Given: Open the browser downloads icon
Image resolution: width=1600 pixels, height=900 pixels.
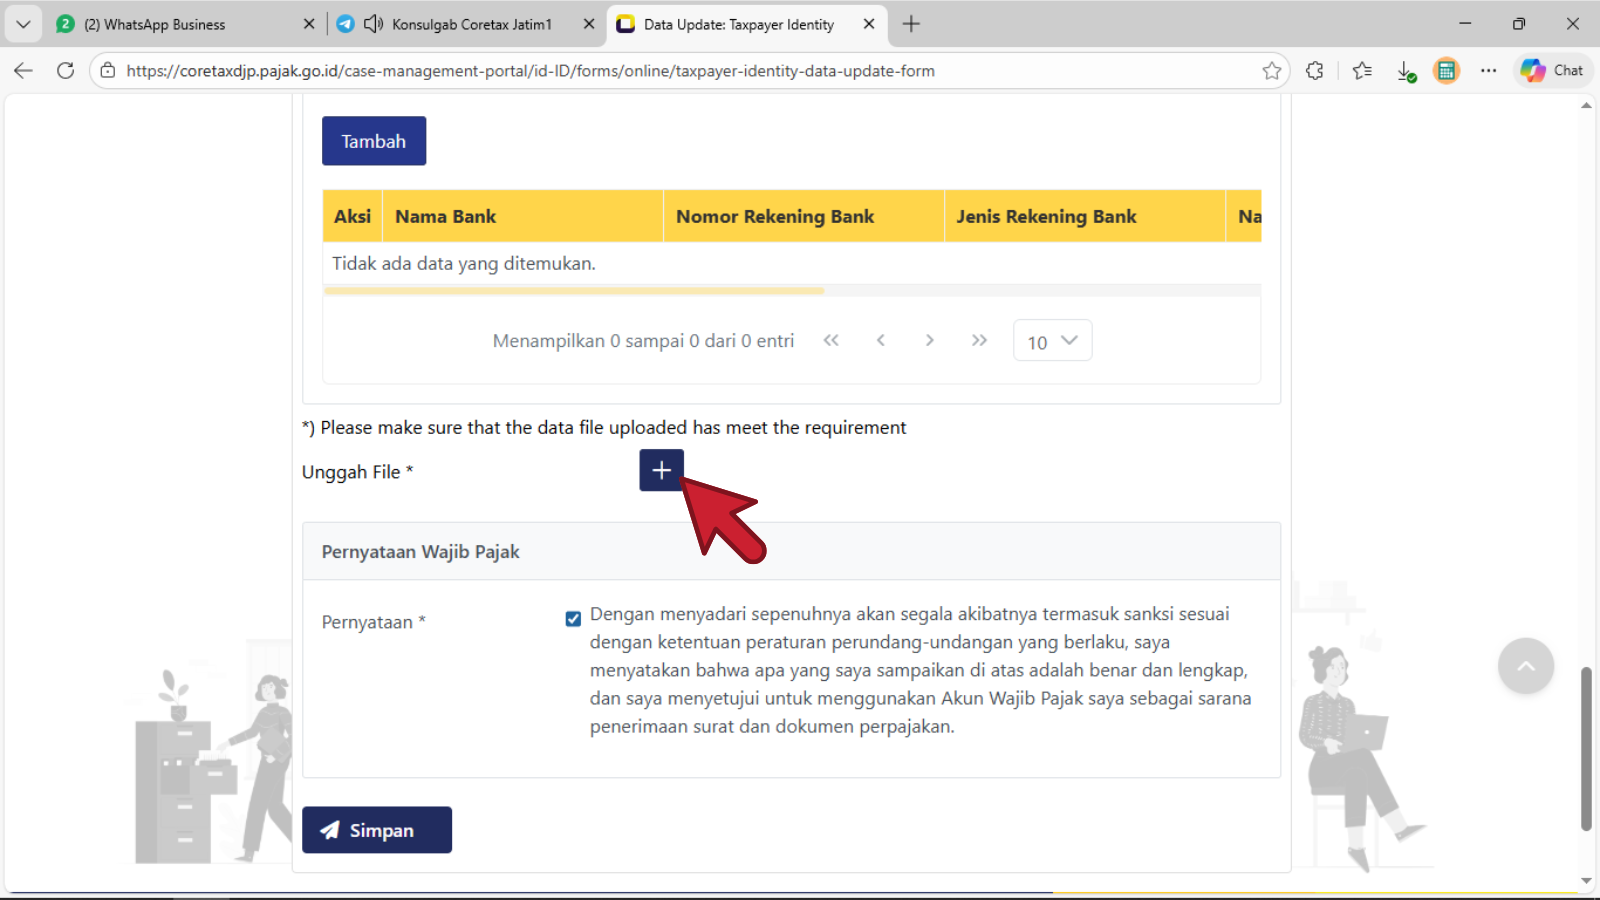Looking at the screenshot, I should point(1405,71).
